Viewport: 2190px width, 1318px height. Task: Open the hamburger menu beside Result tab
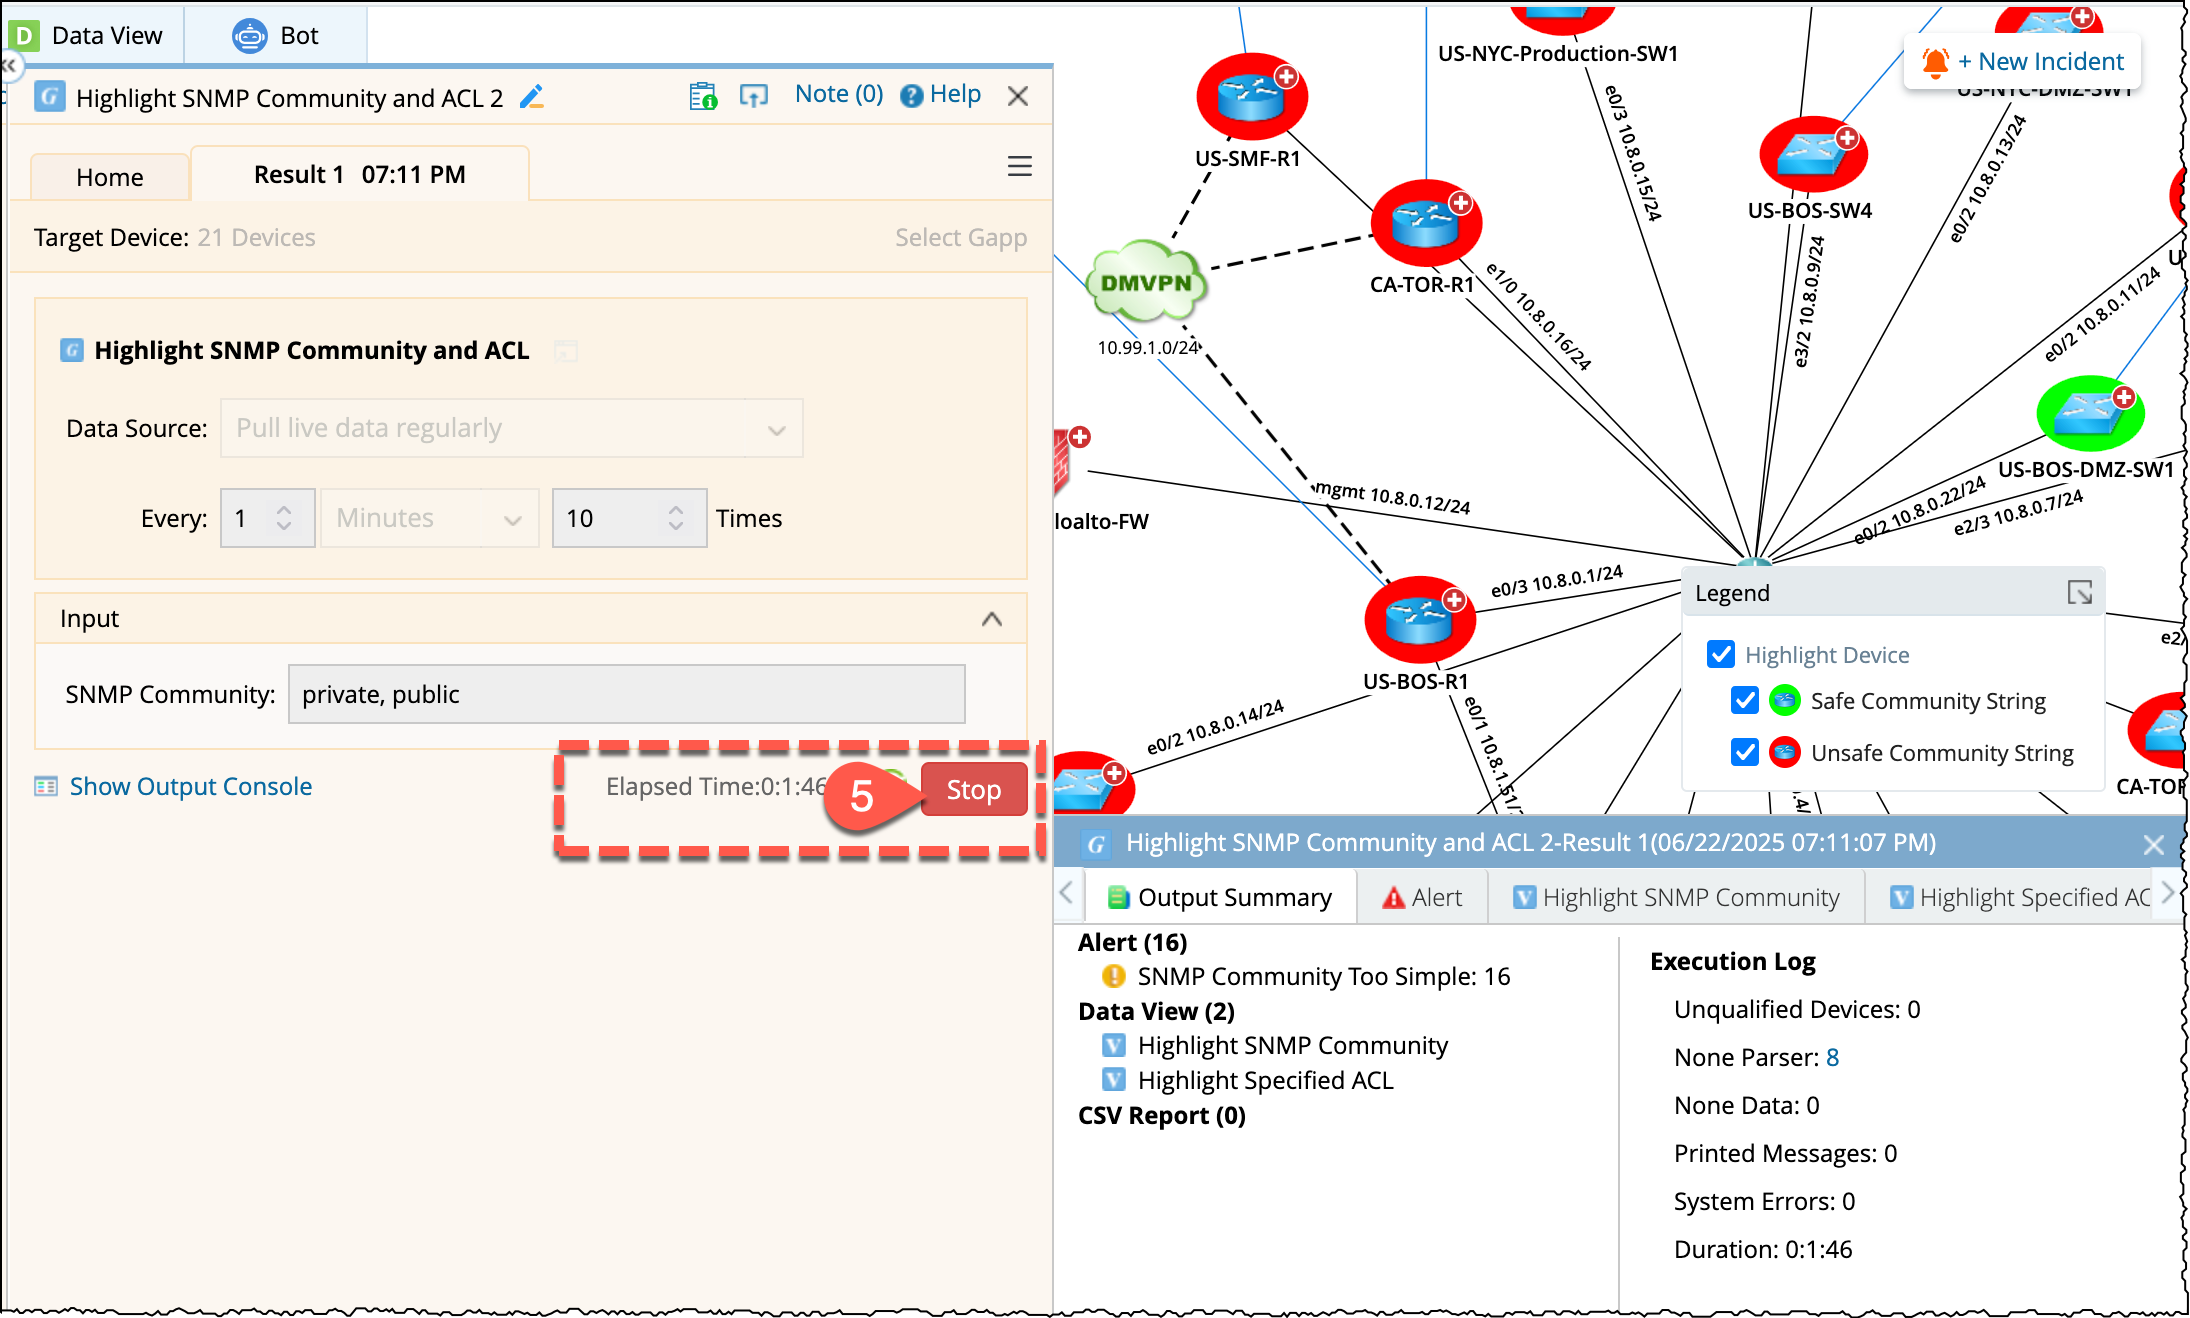click(x=1019, y=166)
